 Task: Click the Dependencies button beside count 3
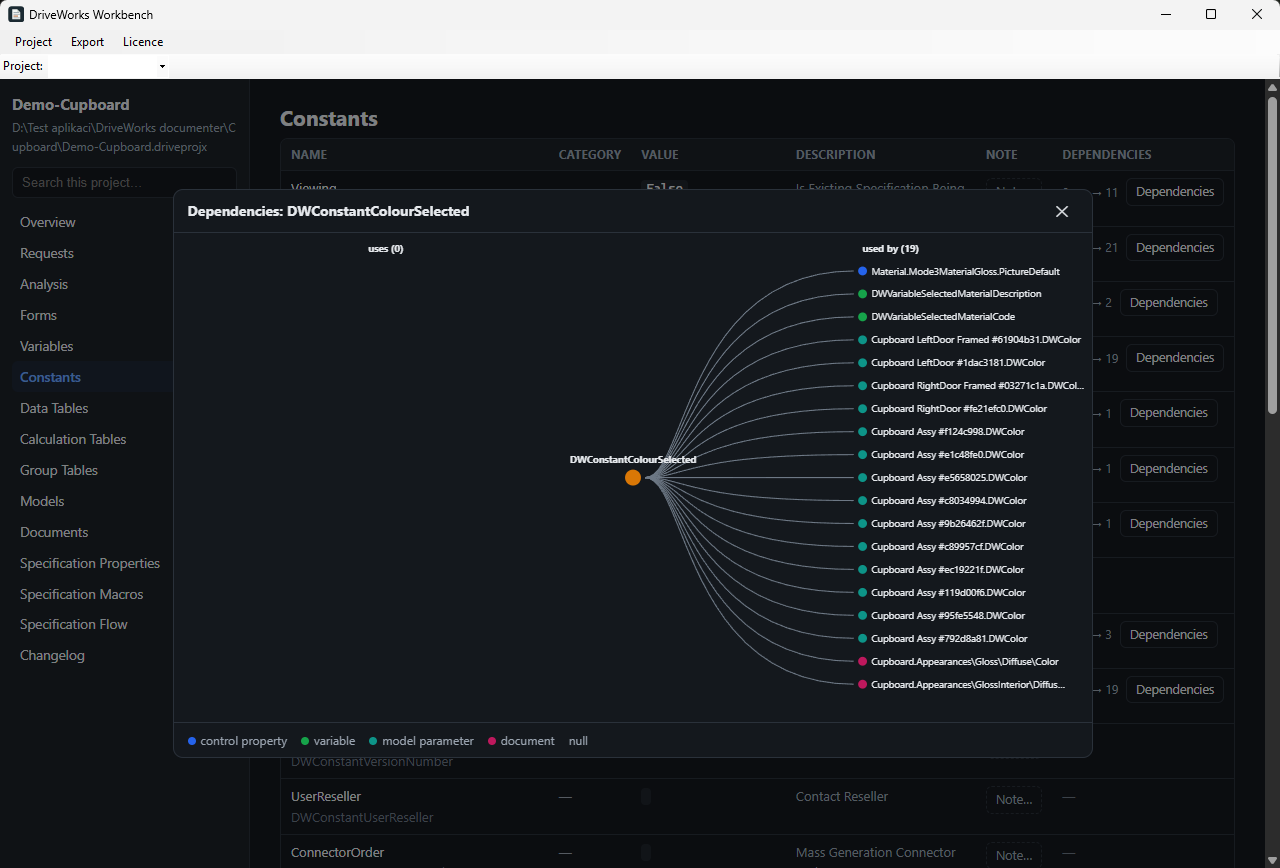pyautogui.click(x=1169, y=635)
